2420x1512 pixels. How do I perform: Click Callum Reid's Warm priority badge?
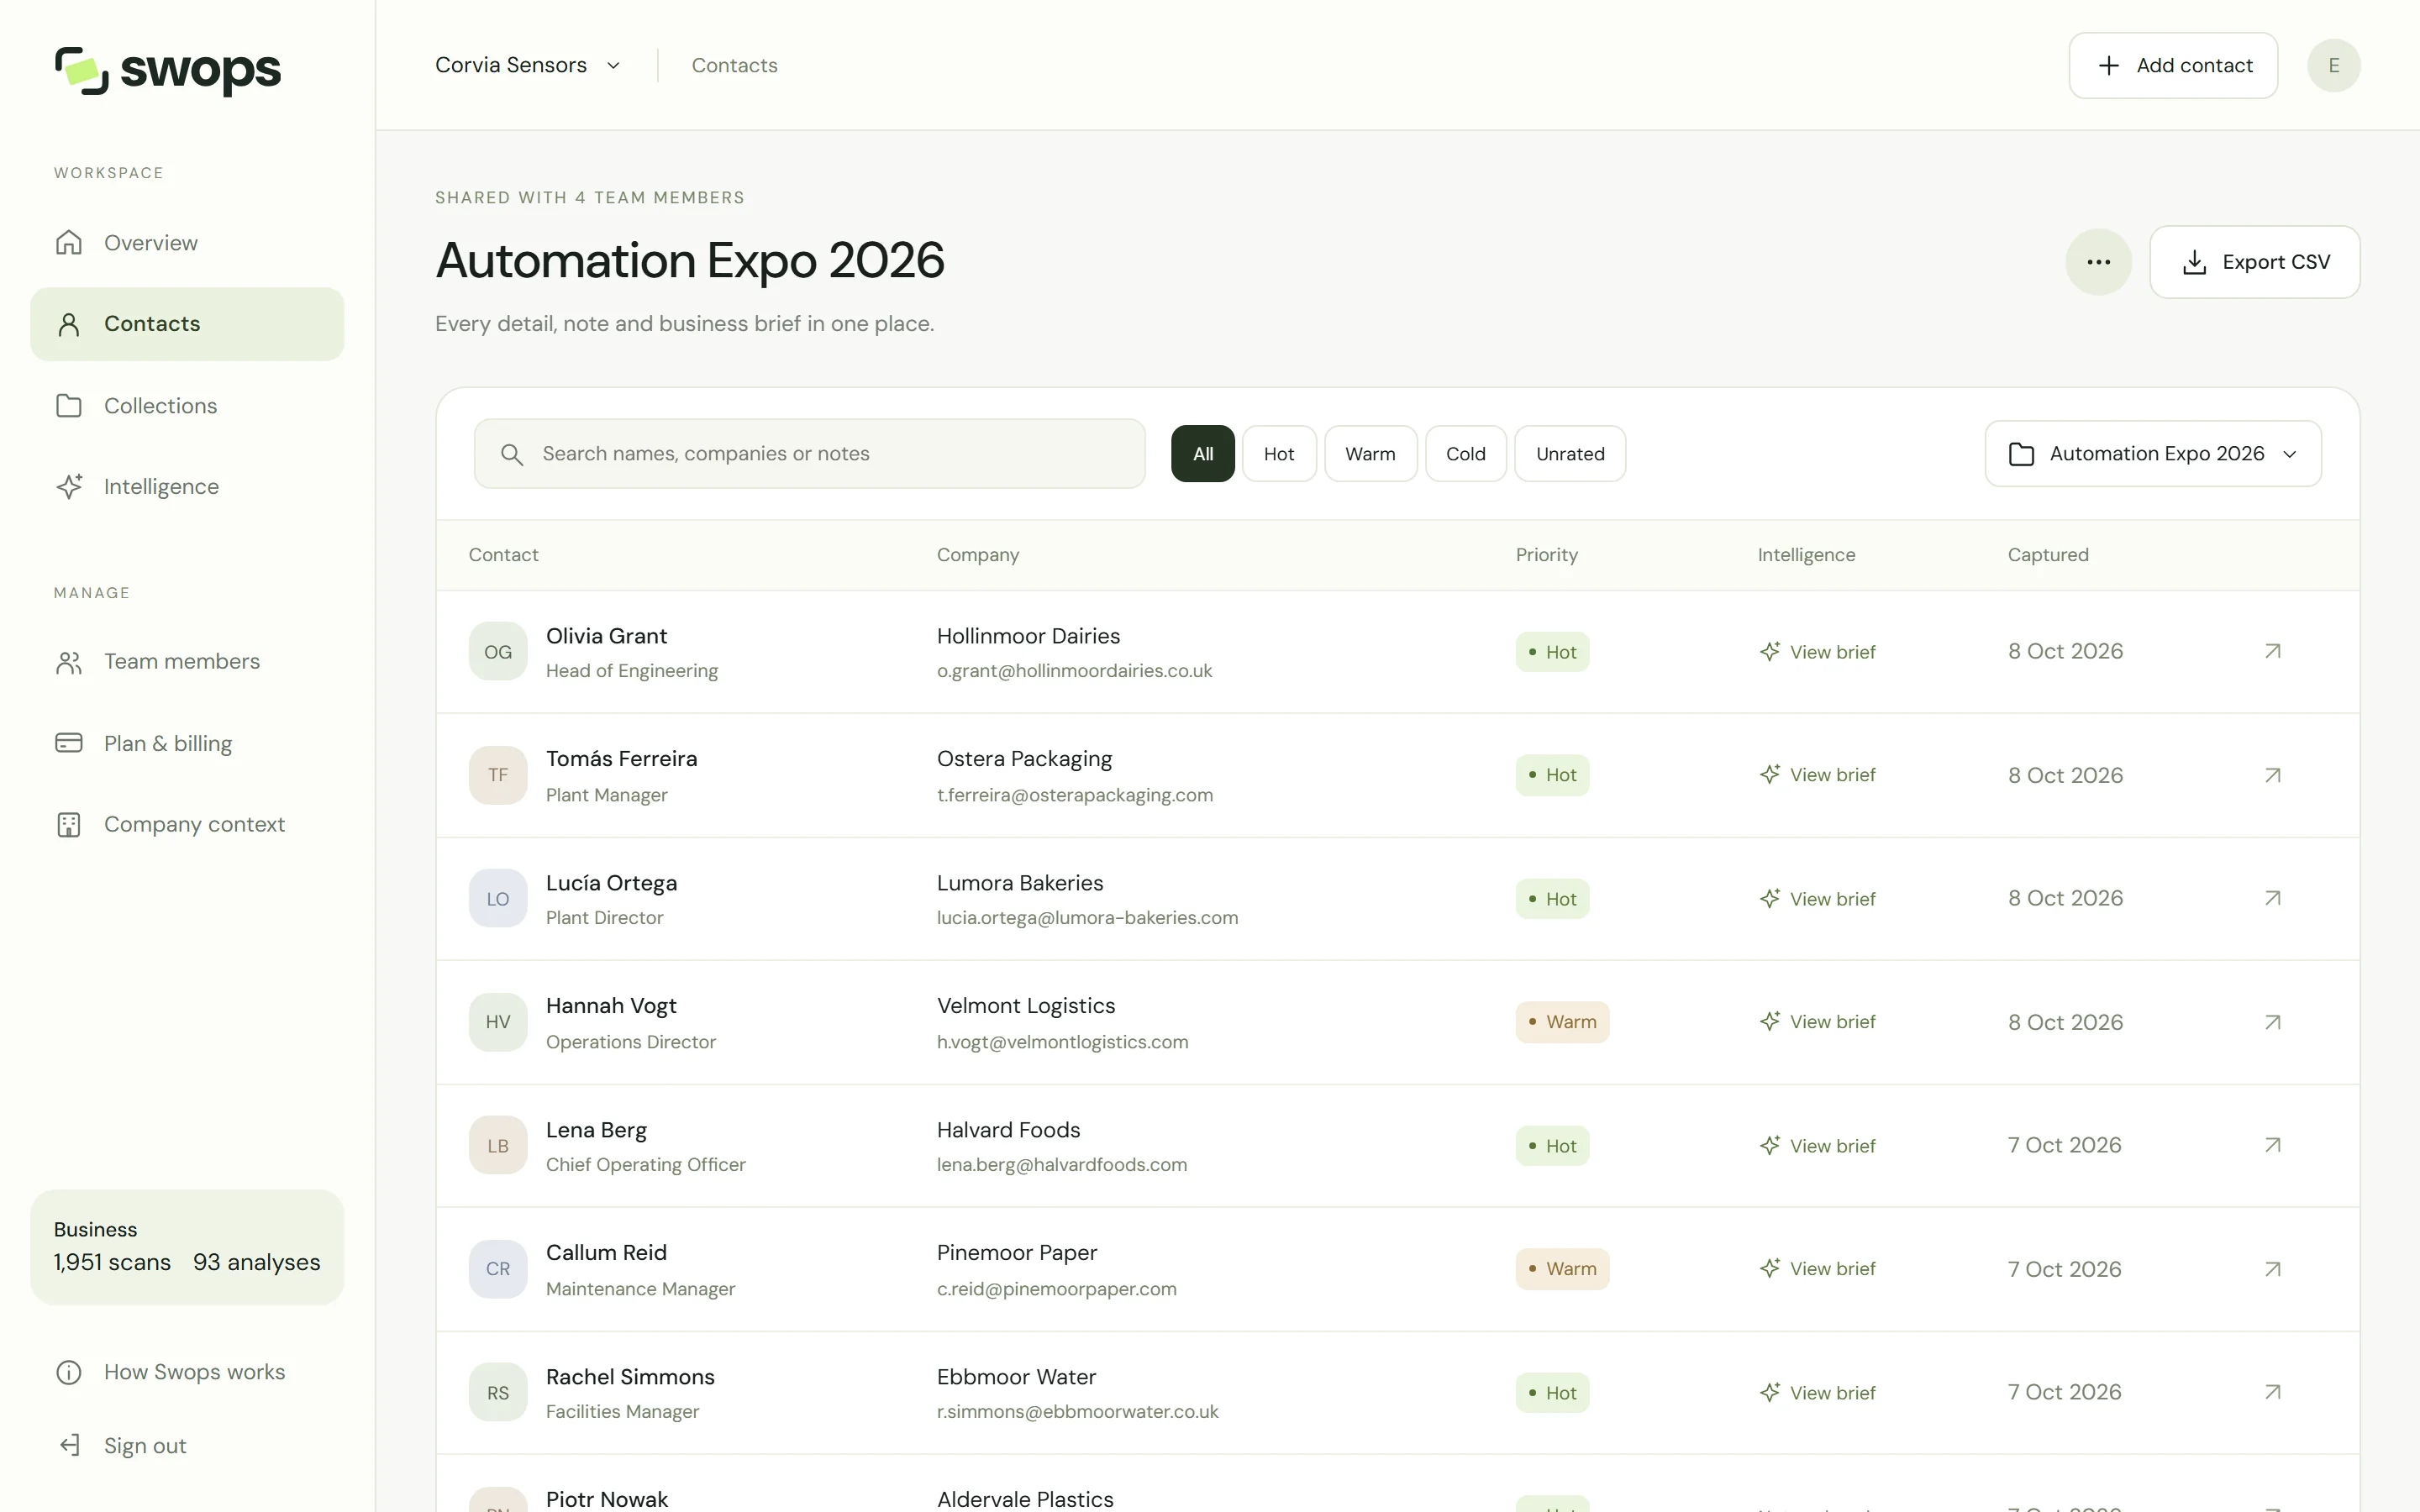click(x=1562, y=1269)
